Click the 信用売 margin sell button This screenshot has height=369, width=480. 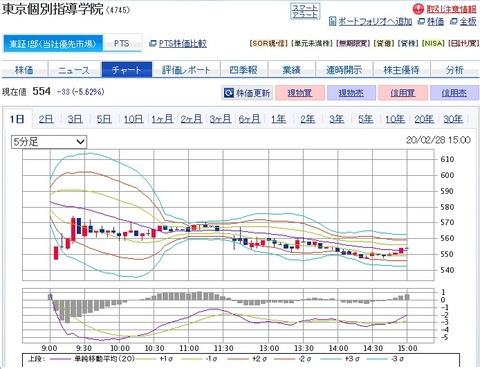click(x=454, y=93)
